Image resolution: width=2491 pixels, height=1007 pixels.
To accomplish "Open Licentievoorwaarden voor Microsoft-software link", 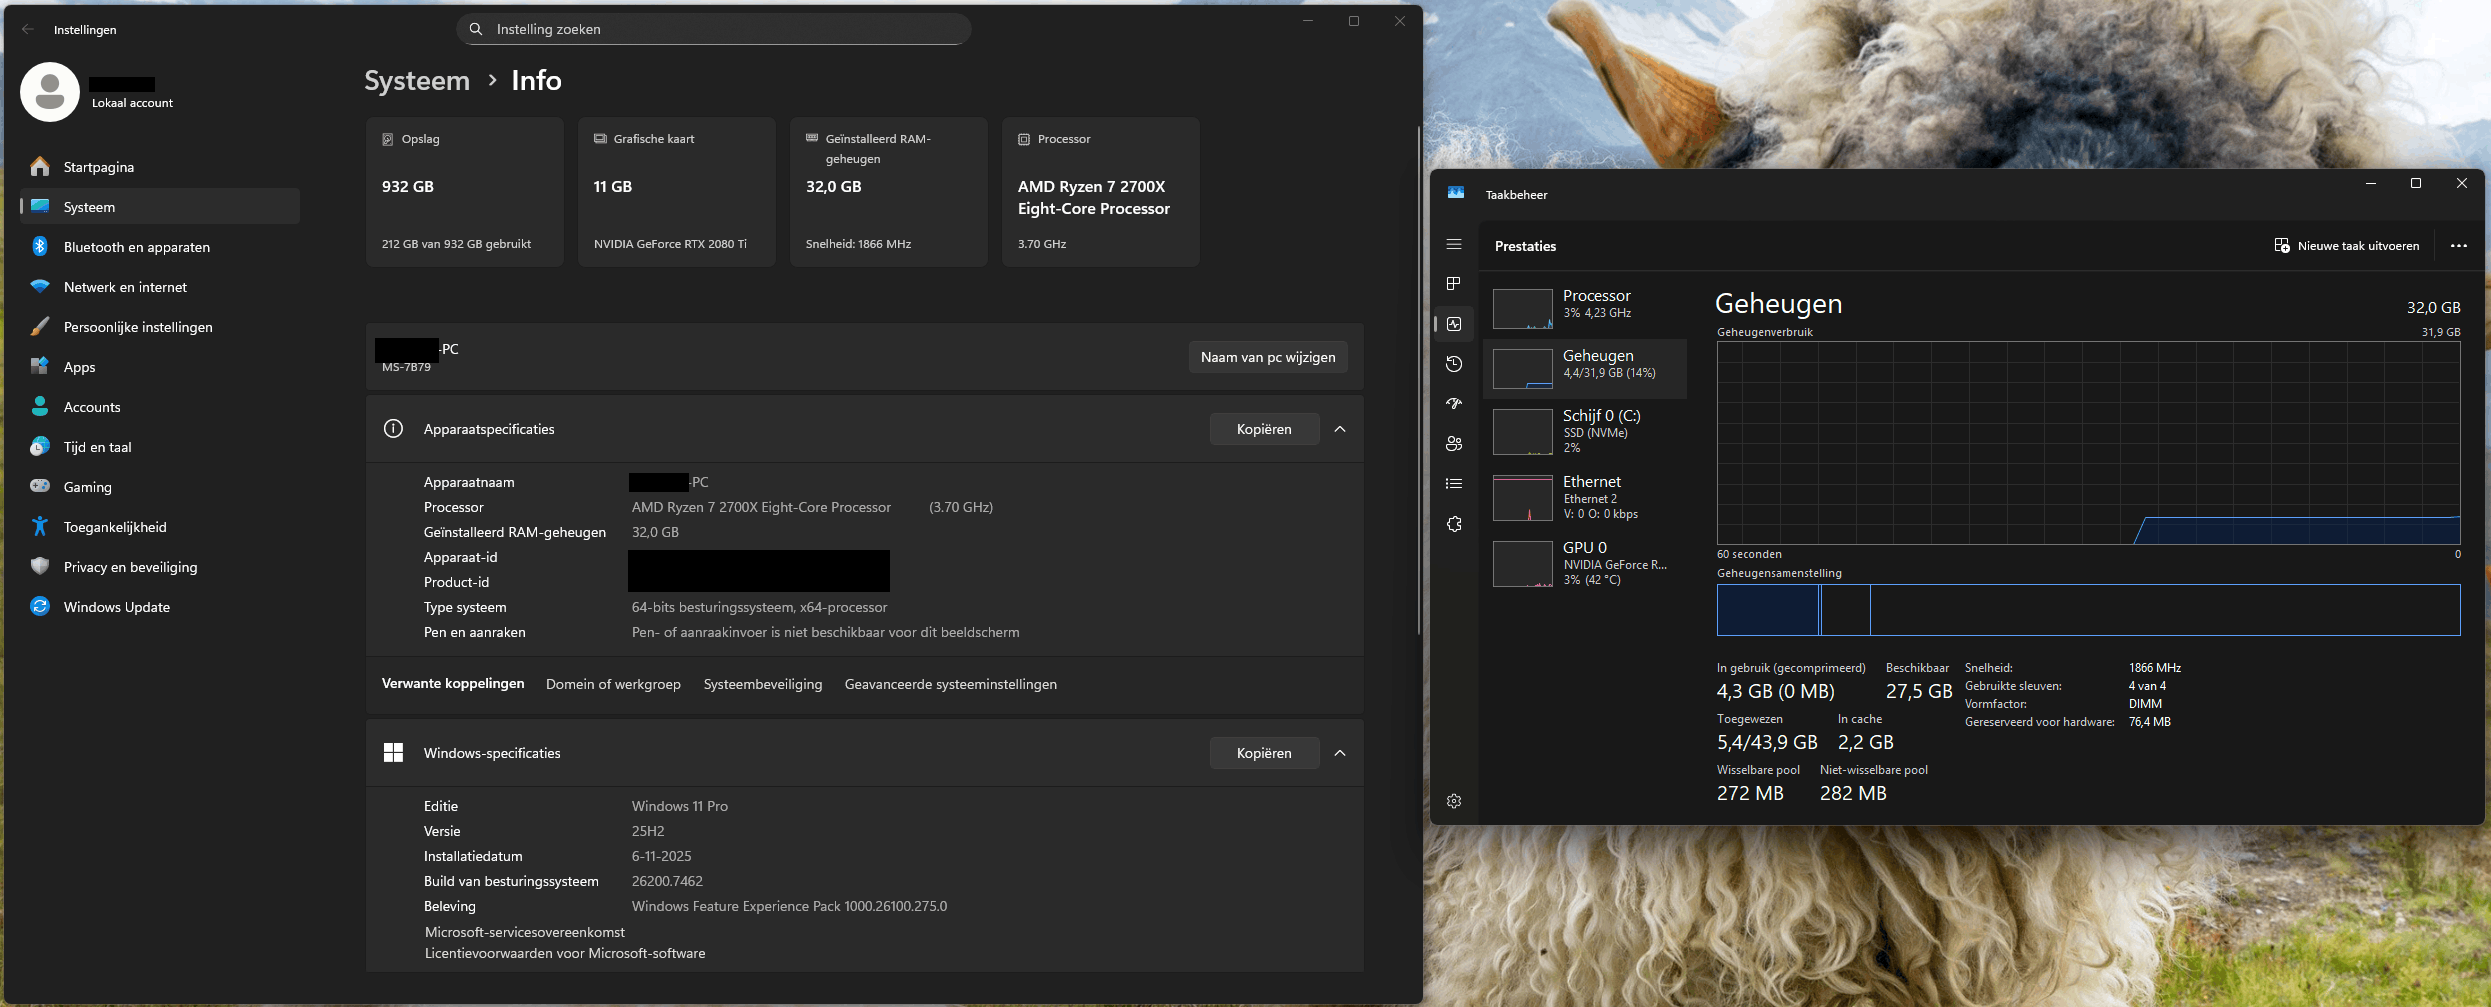I will tap(565, 953).
